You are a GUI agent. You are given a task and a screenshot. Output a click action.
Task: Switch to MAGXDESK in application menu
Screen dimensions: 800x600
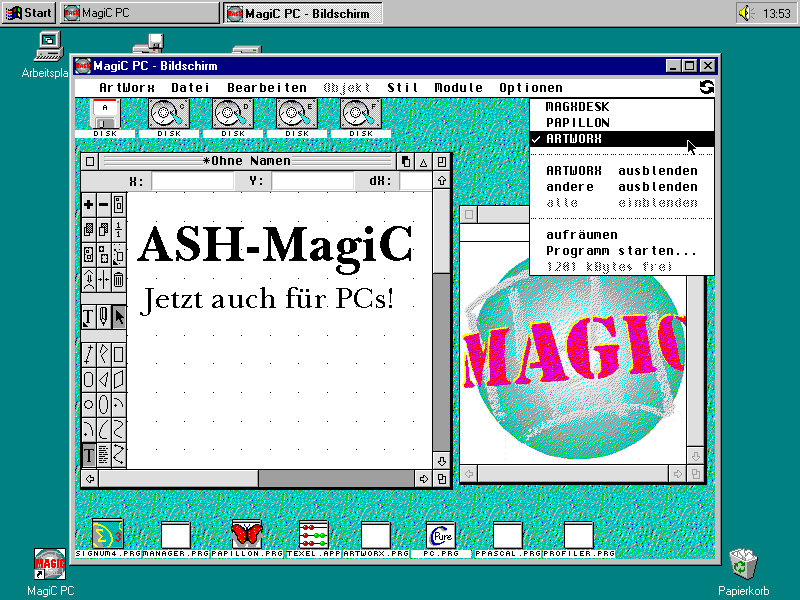[622, 107]
